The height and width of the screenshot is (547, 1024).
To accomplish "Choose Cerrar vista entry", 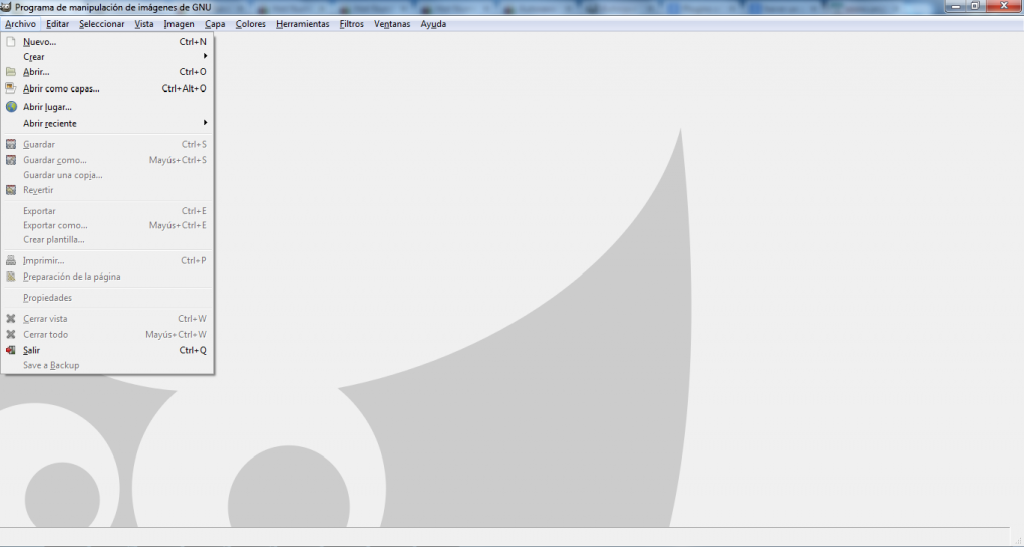I will (107, 319).
